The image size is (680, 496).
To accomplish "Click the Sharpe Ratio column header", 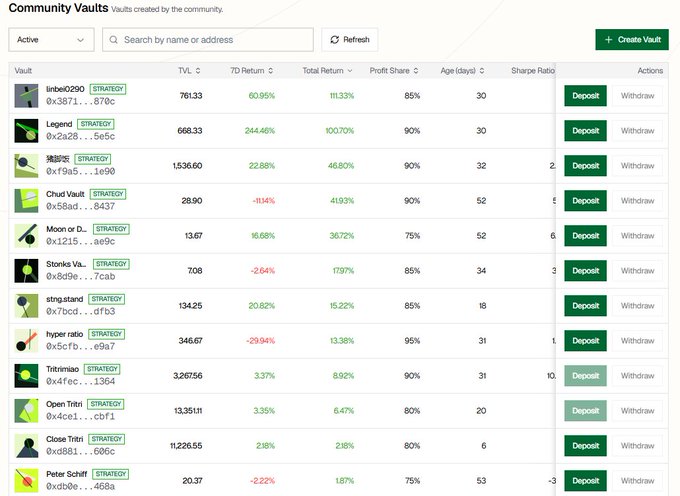I will pos(533,71).
